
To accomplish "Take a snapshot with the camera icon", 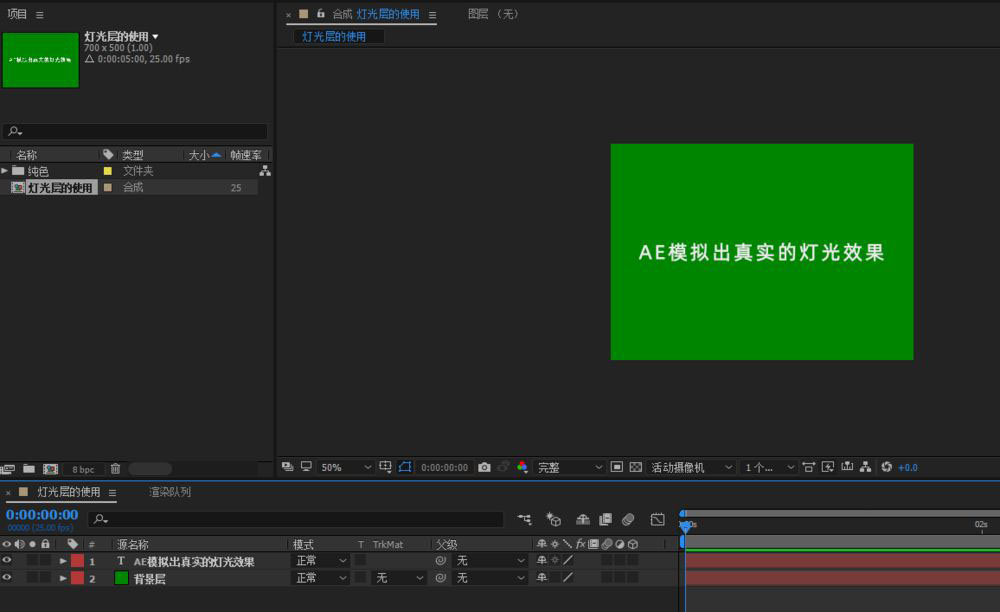I will (x=485, y=467).
